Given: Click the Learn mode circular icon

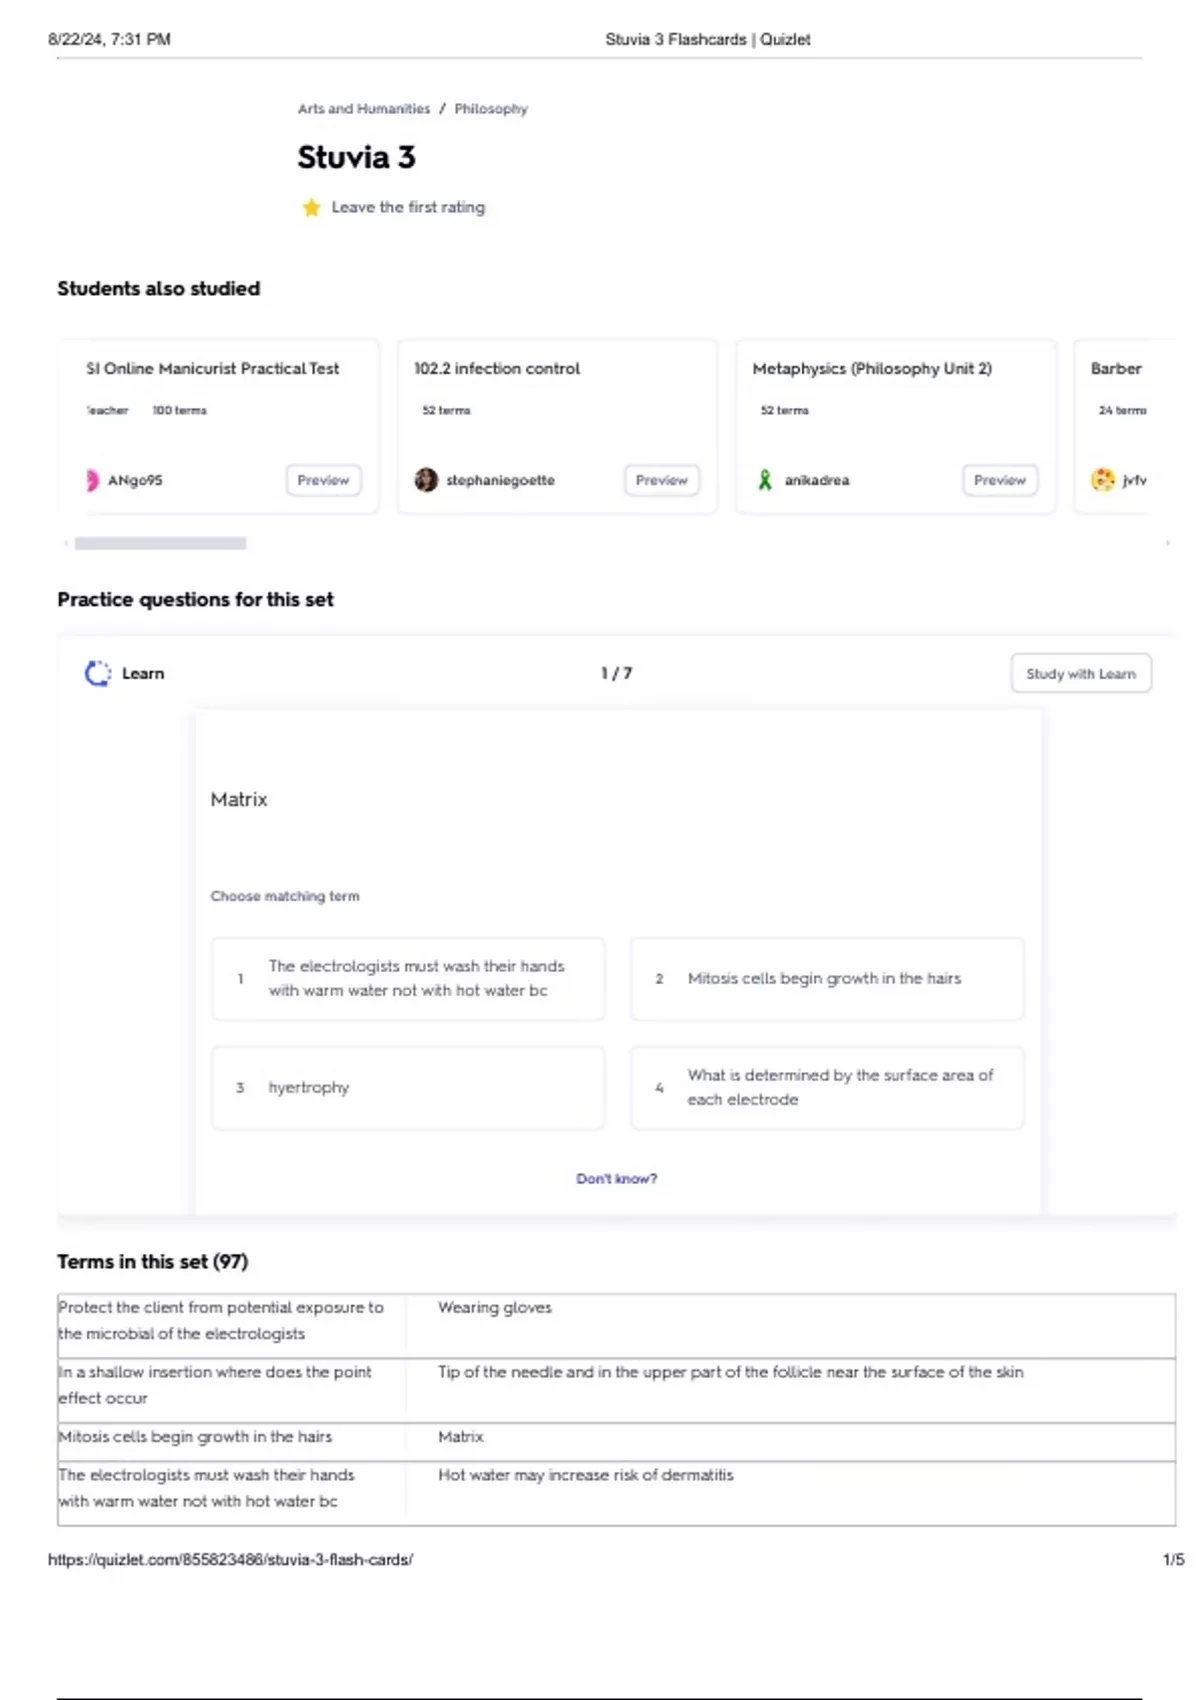Looking at the screenshot, I should click(98, 673).
